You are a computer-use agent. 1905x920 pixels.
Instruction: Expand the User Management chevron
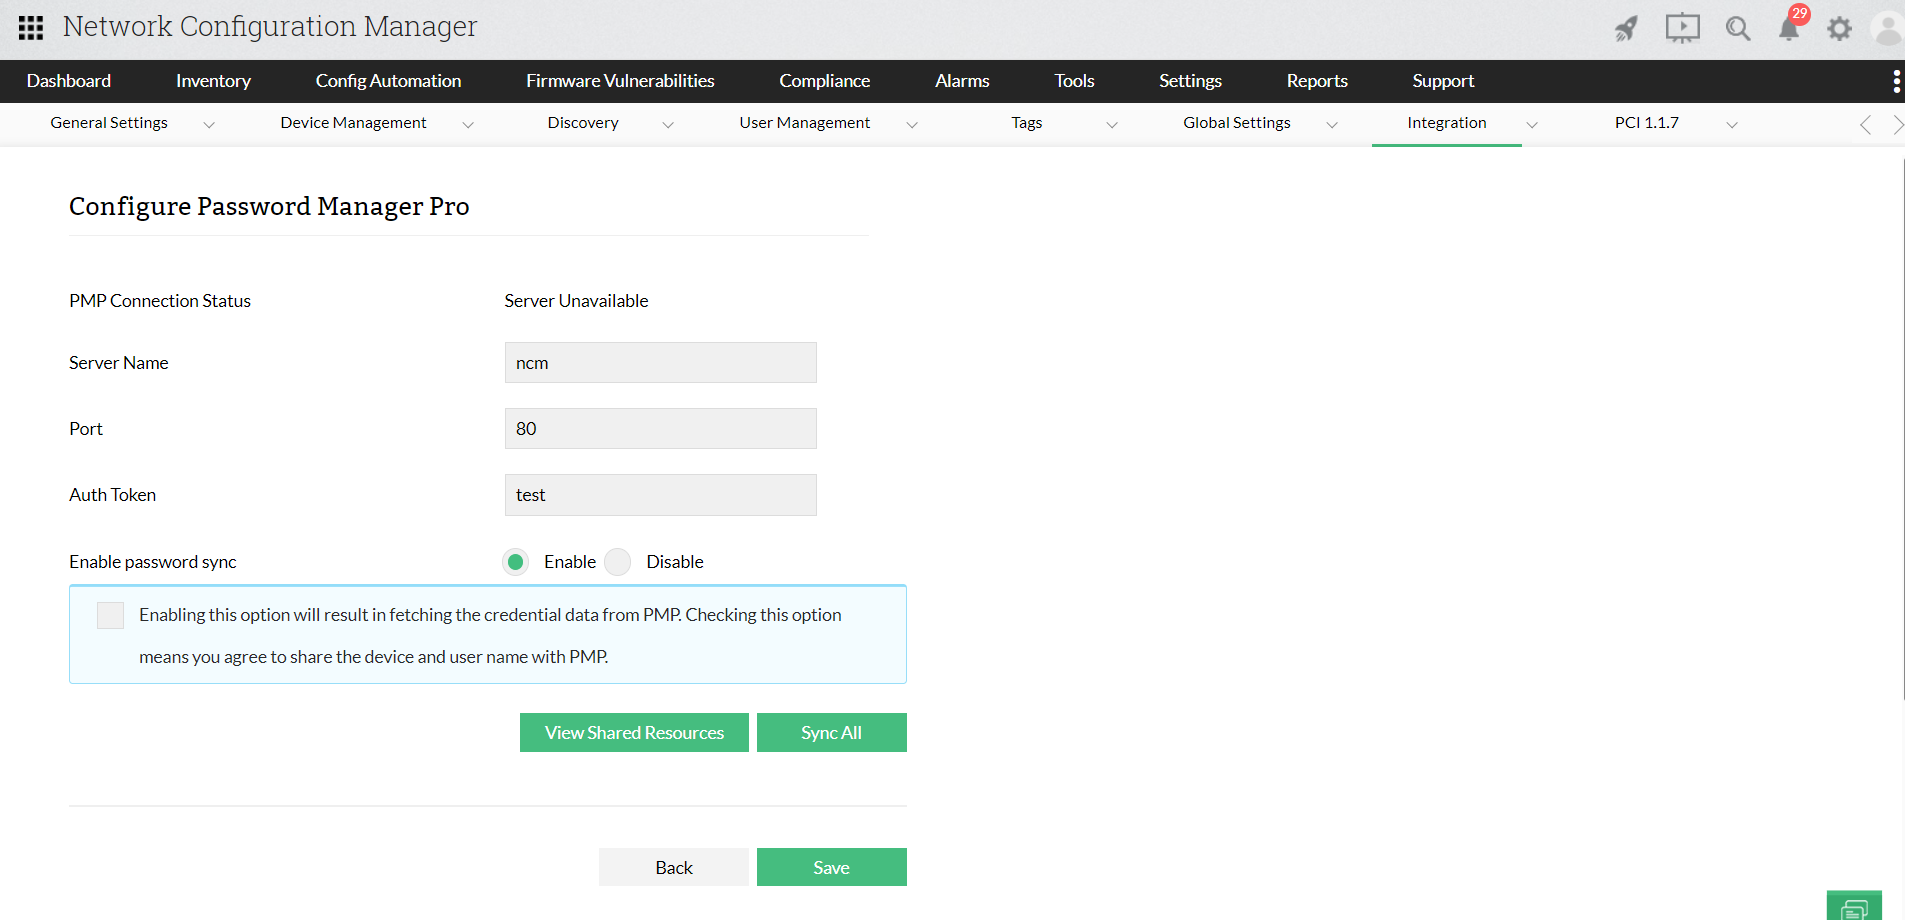click(912, 124)
